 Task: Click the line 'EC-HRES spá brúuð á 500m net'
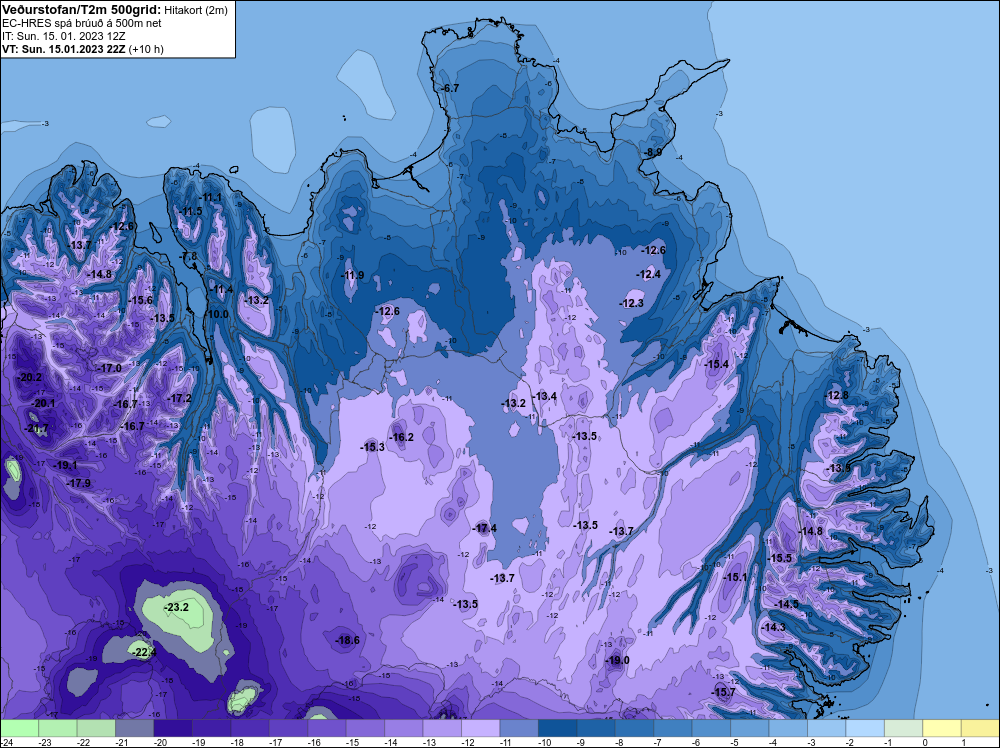pos(82,23)
